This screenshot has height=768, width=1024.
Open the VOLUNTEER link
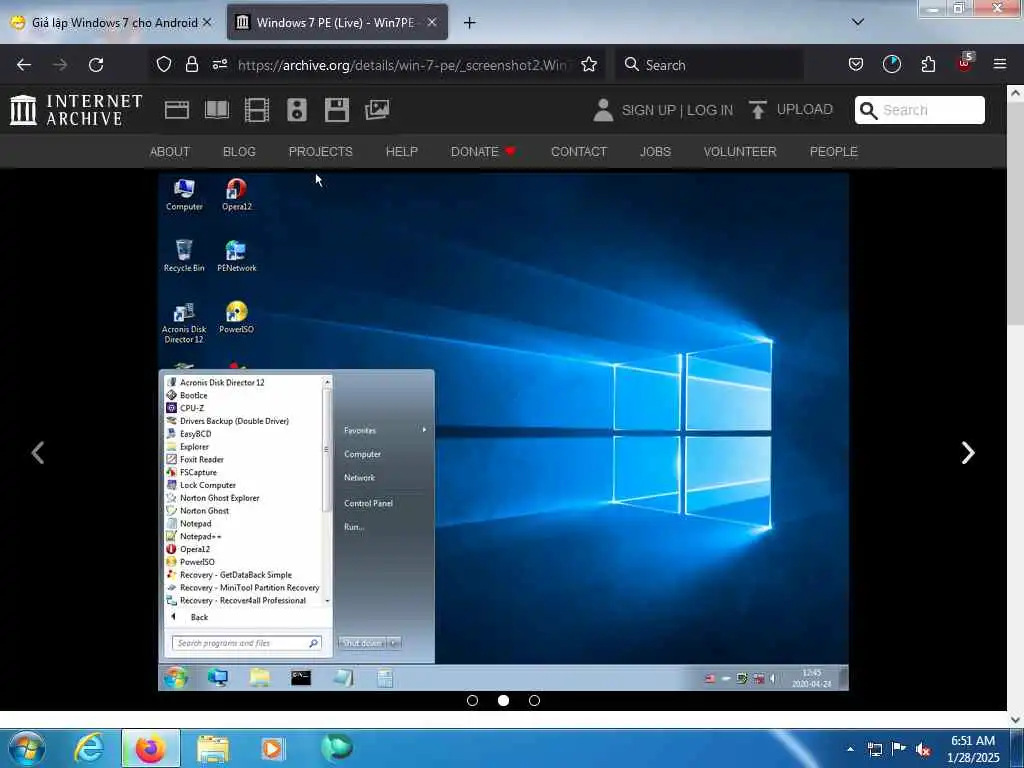tap(740, 152)
